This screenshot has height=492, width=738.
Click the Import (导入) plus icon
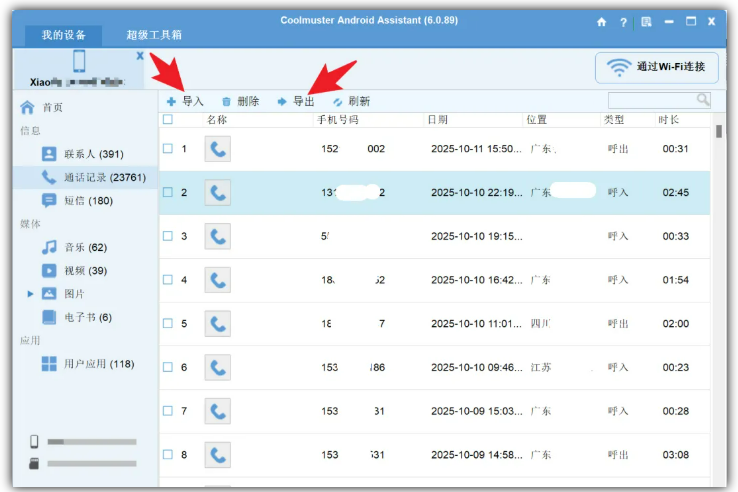pos(171,101)
